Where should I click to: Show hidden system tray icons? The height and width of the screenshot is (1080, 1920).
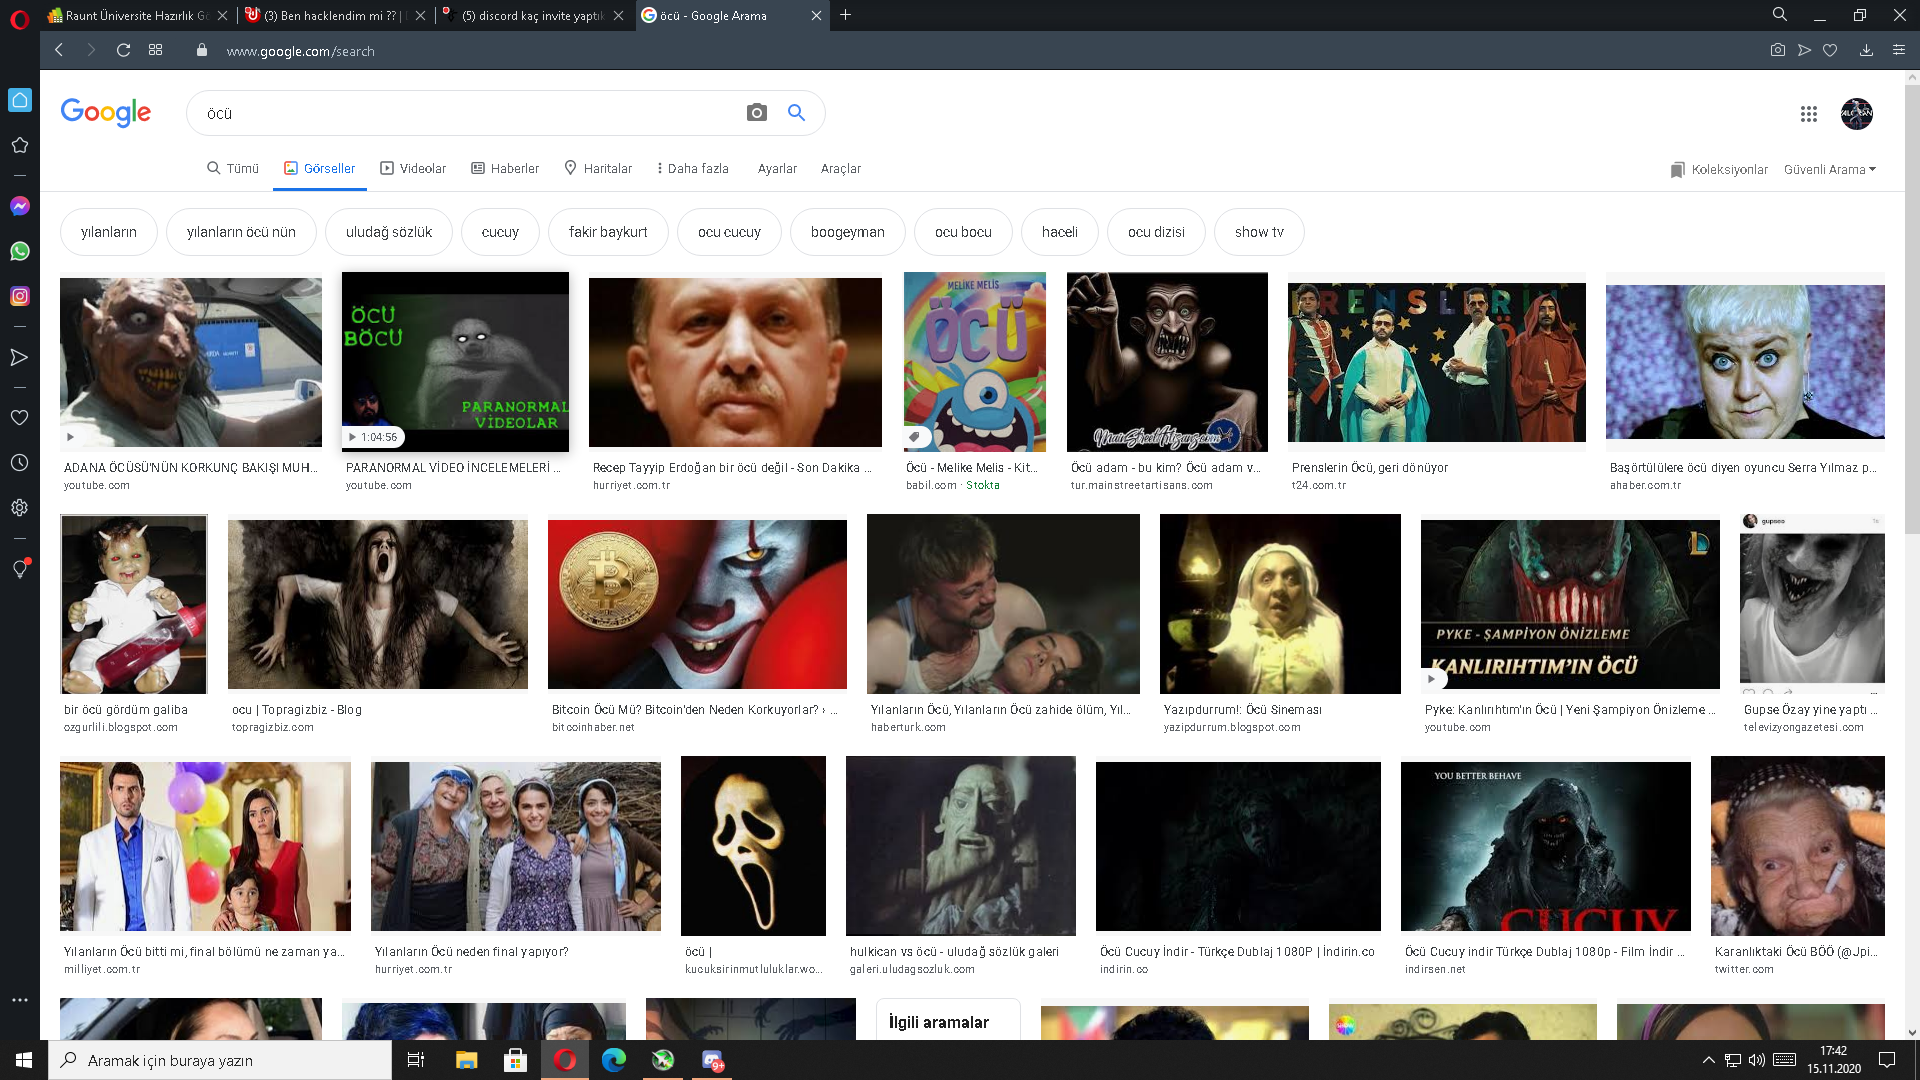pyautogui.click(x=1708, y=1060)
